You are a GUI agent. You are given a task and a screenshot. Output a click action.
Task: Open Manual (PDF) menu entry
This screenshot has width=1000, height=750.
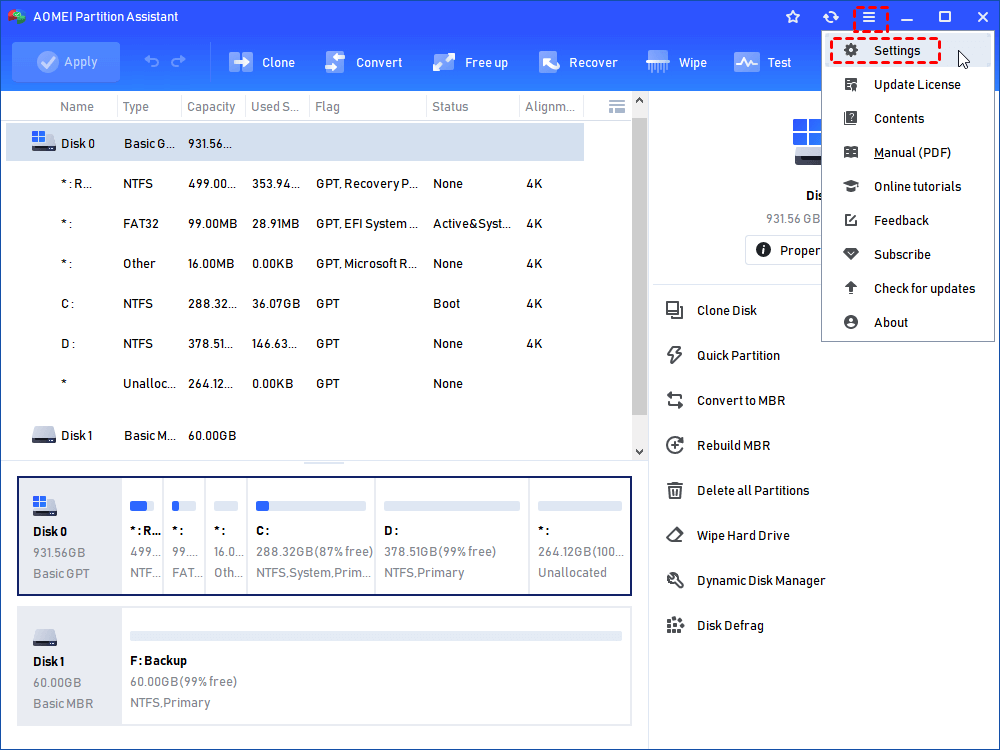908,152
